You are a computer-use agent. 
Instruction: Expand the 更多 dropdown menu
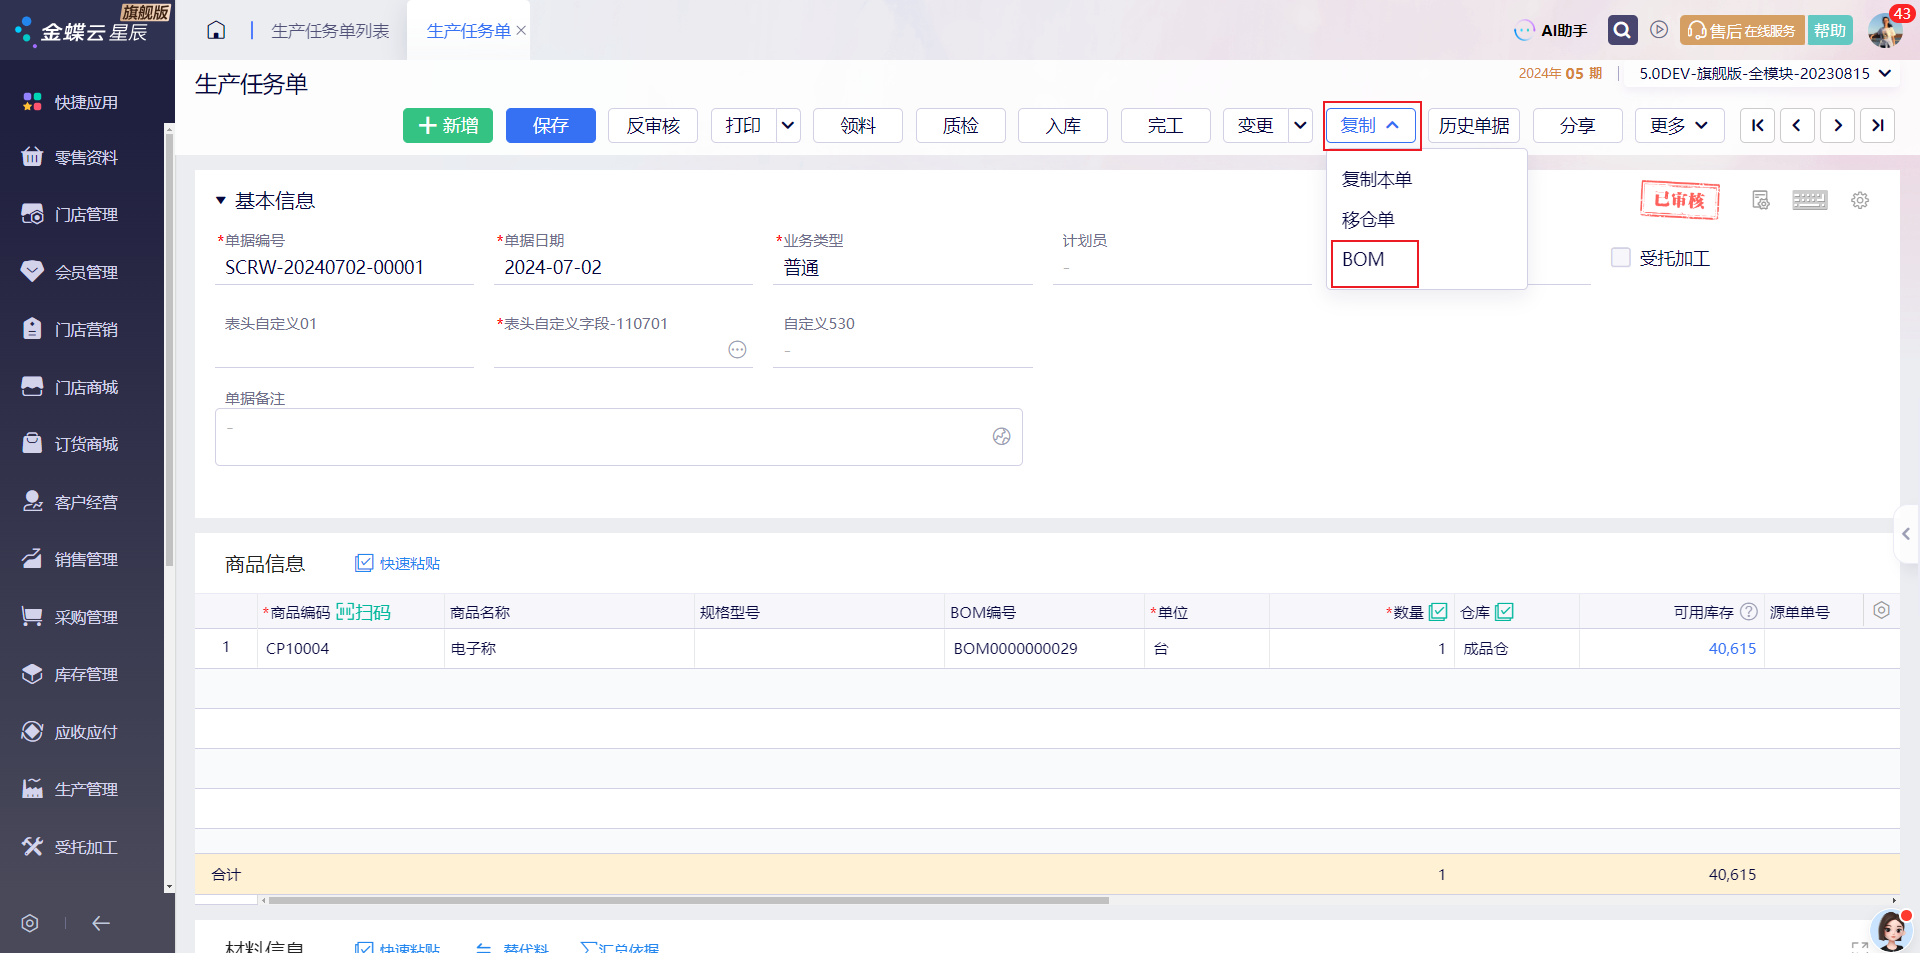point(1679,125)
